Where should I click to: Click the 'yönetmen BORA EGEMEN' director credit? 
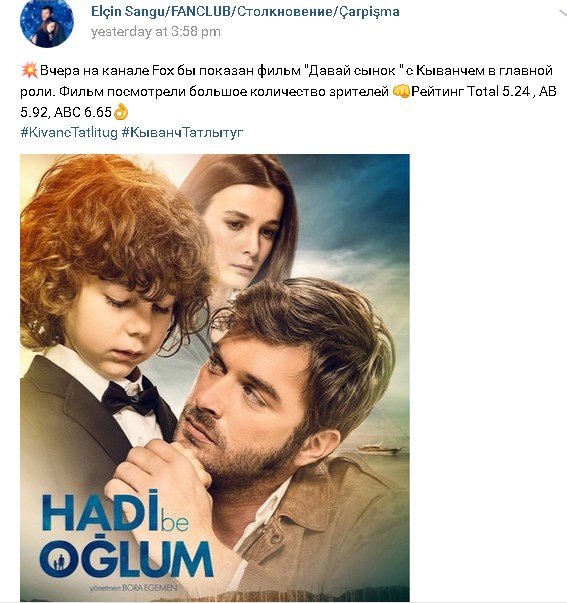point(133,588)
